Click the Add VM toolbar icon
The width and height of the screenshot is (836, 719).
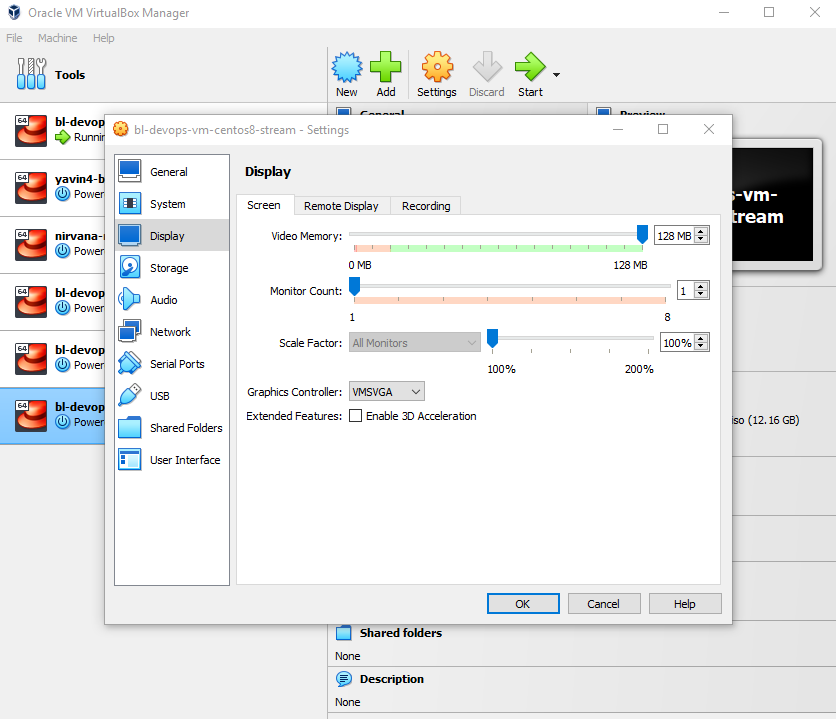click(x=385, y=67)
